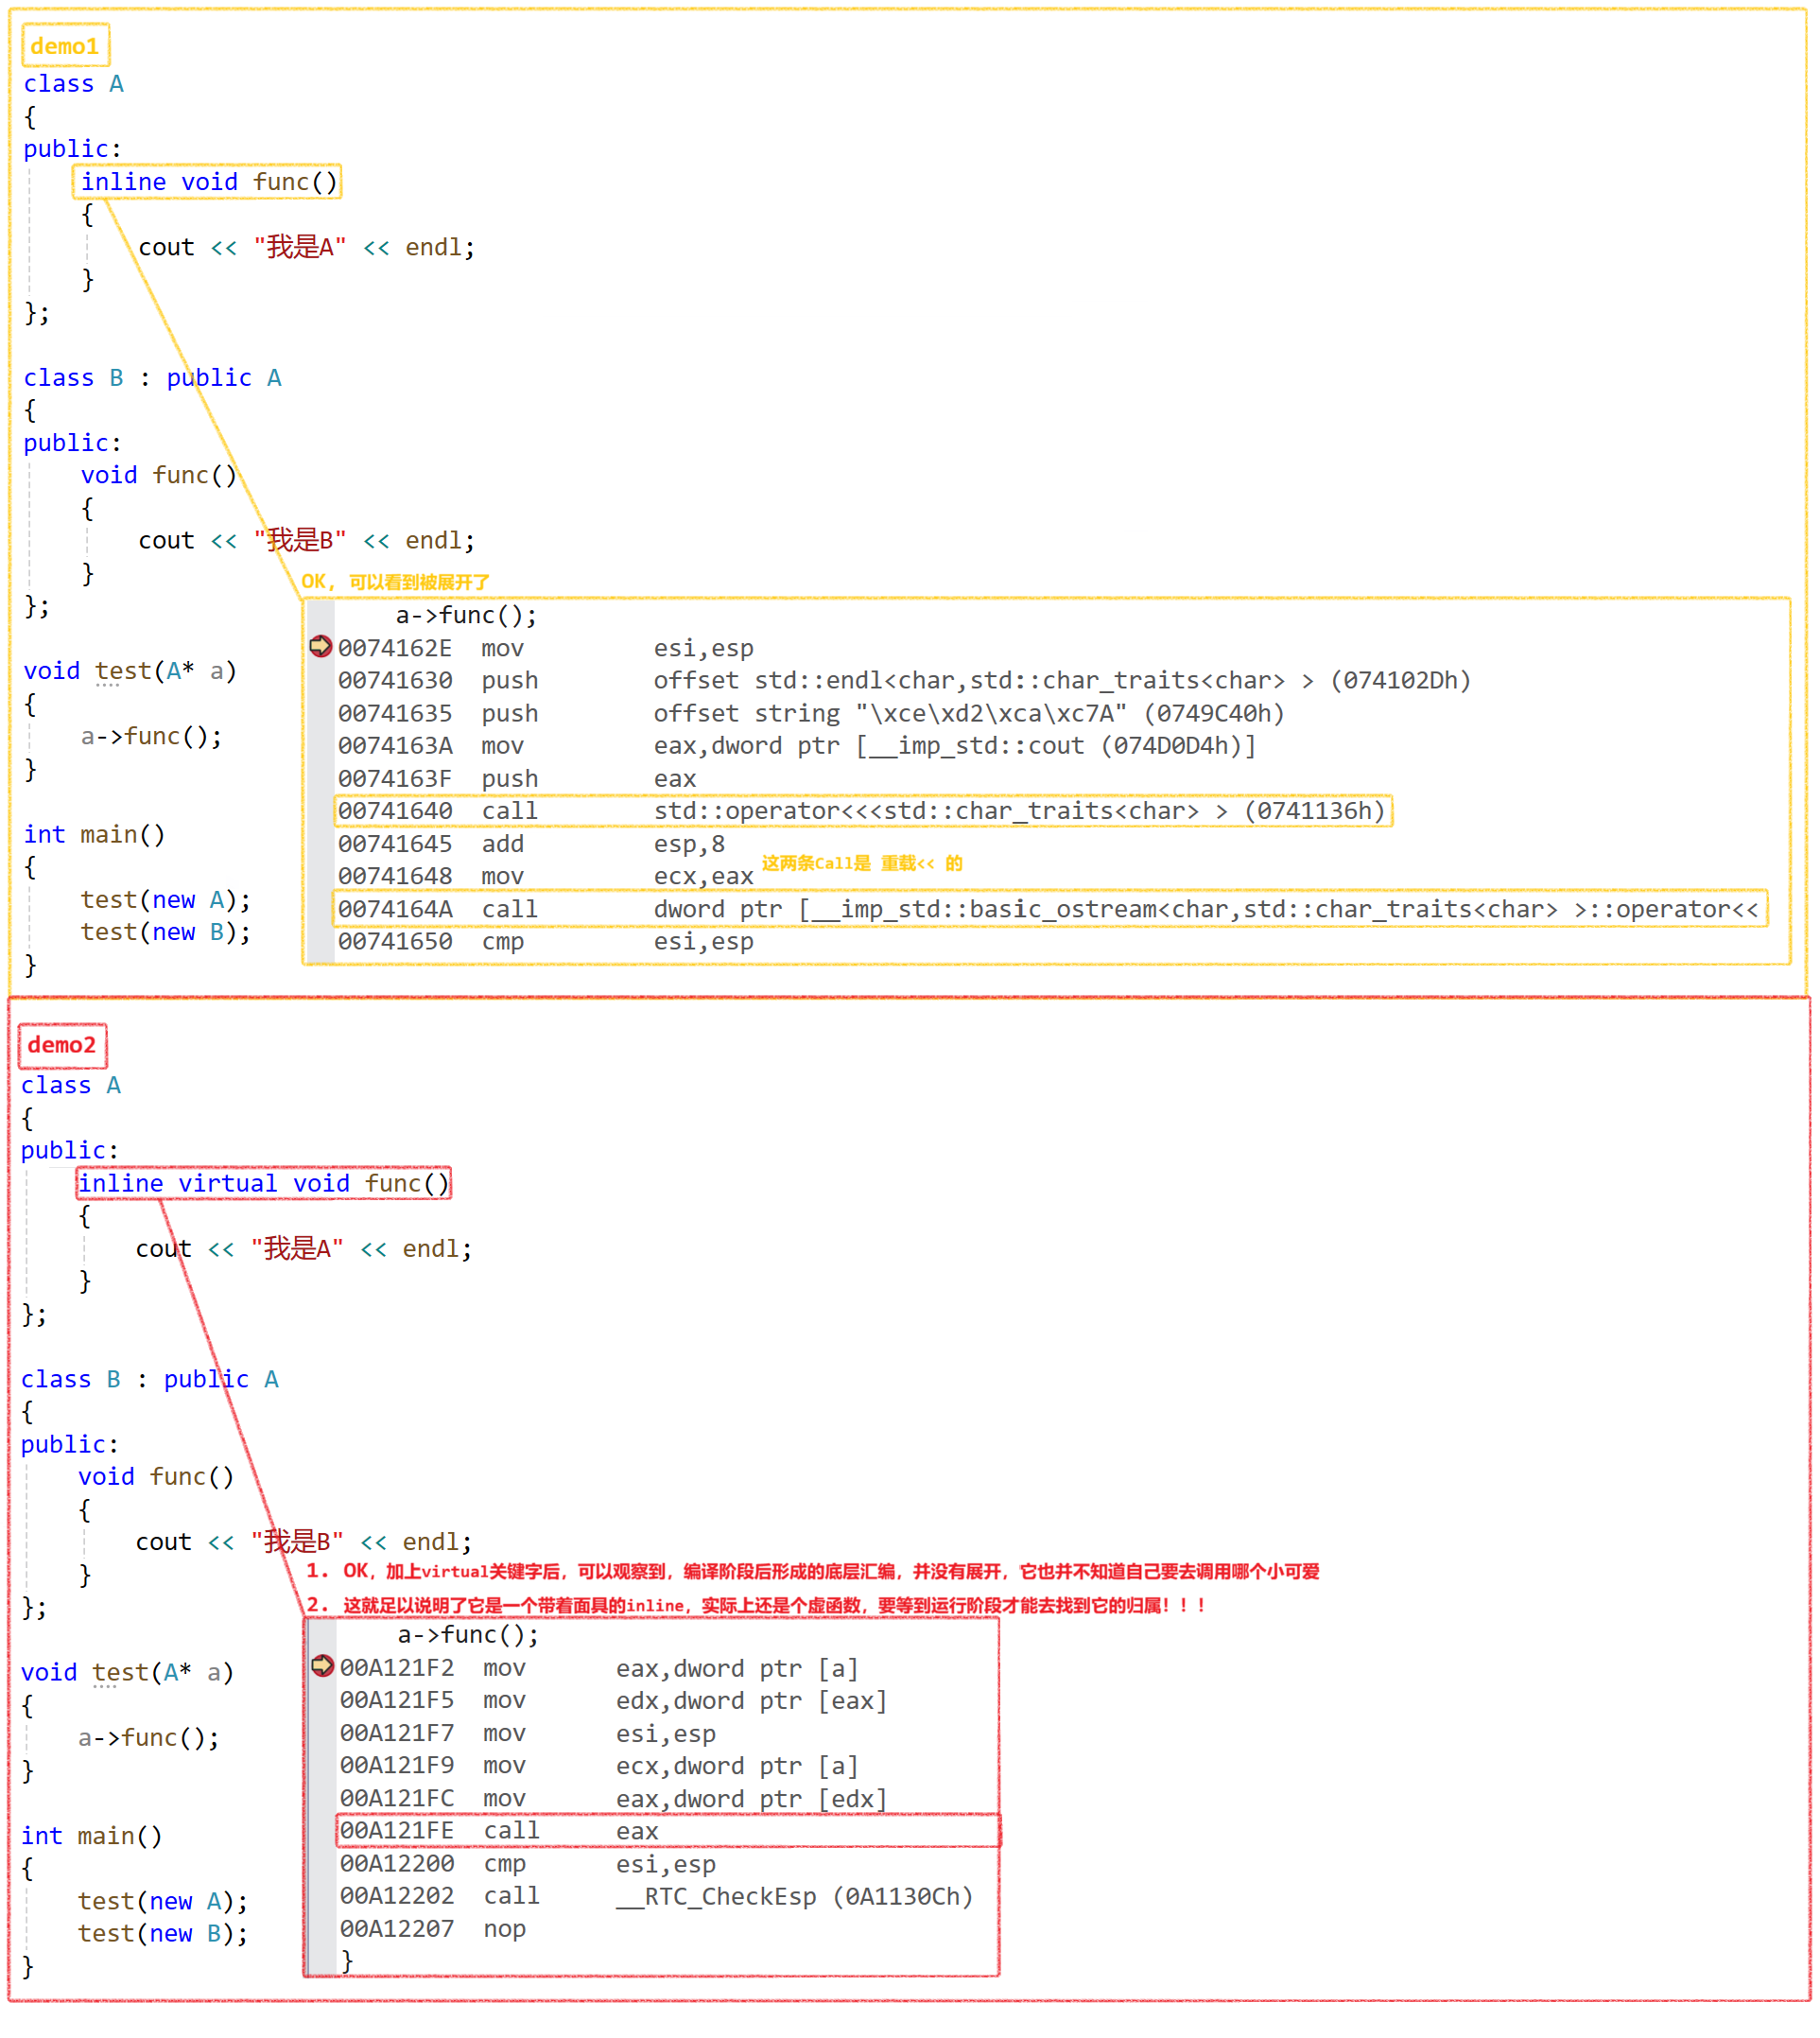
Task: Click 'a->func();' header in second disassembly
Action: click(x=468, y=1634)
